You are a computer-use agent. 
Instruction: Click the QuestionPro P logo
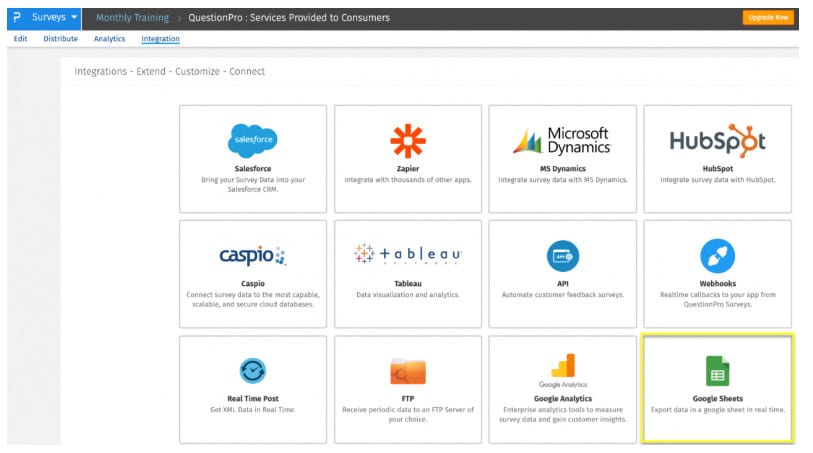[x=17, y=17]
